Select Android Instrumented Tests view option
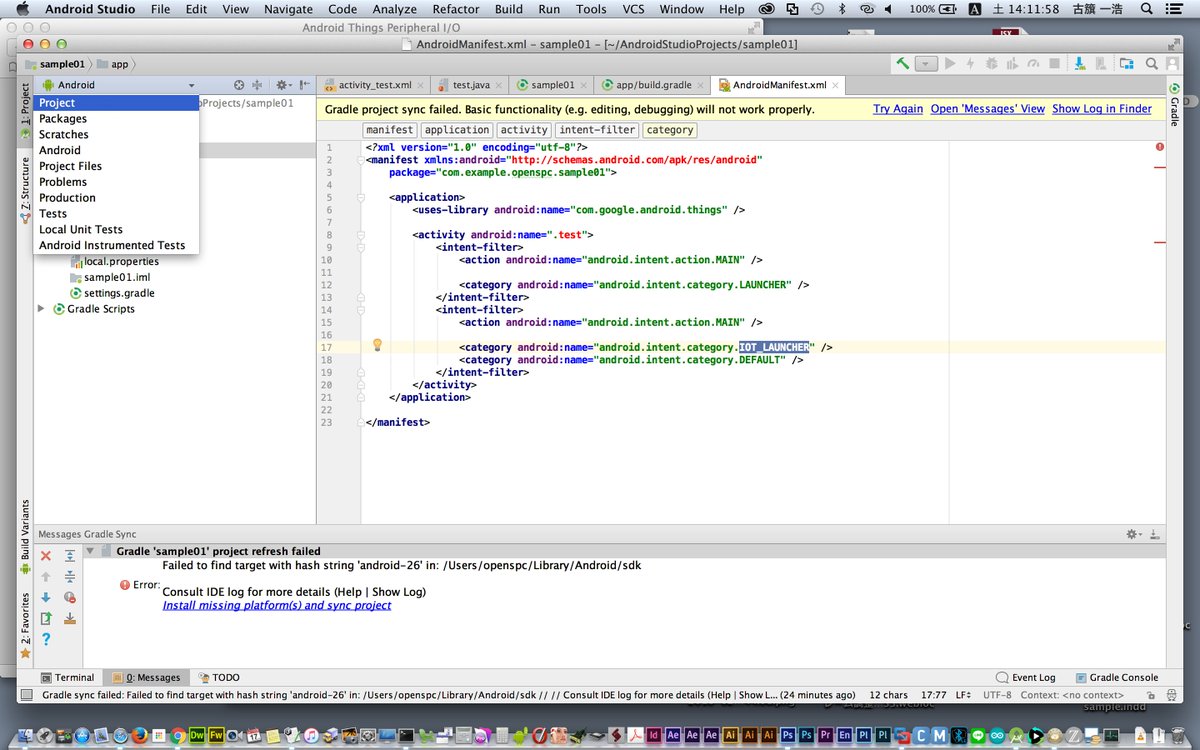Screen dimensions: 1200x750 tap(116, 245)
